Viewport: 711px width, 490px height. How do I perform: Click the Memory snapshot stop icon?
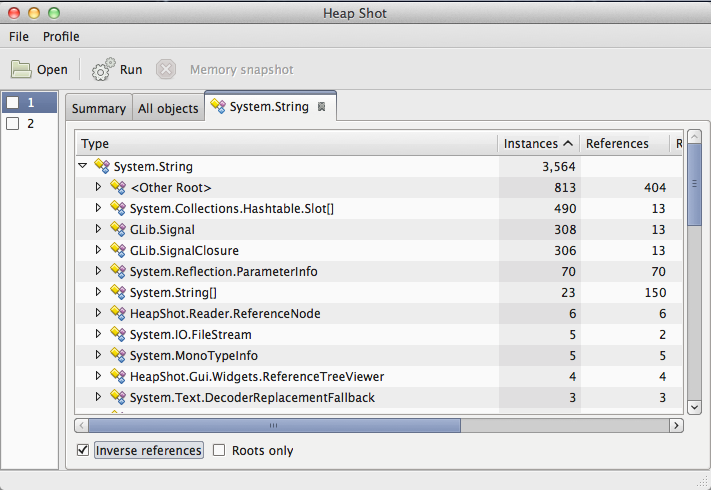coord(166,69)
